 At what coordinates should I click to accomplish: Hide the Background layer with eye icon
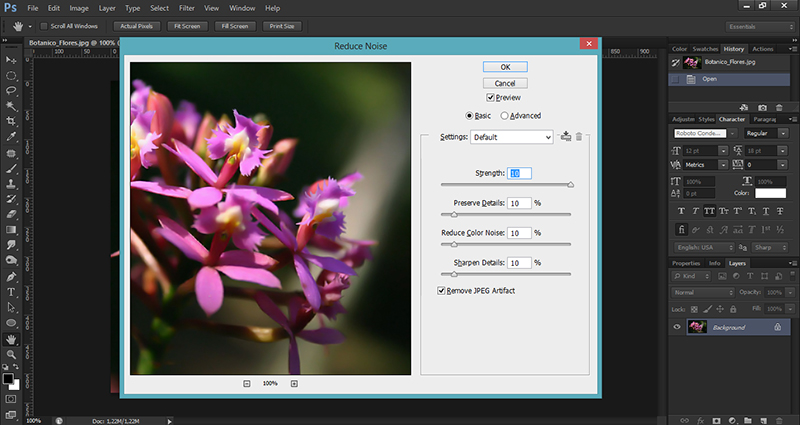(x=676, y=327)
